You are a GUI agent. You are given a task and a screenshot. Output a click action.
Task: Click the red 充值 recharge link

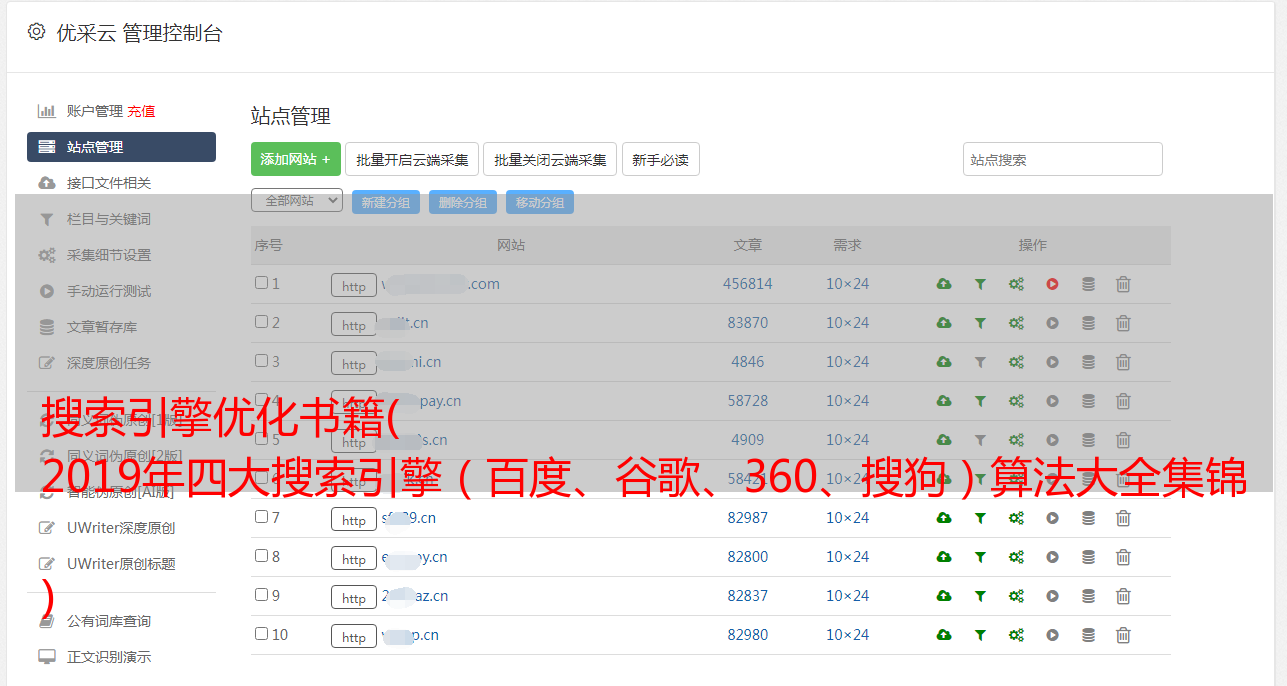click(x=141, y=111)
